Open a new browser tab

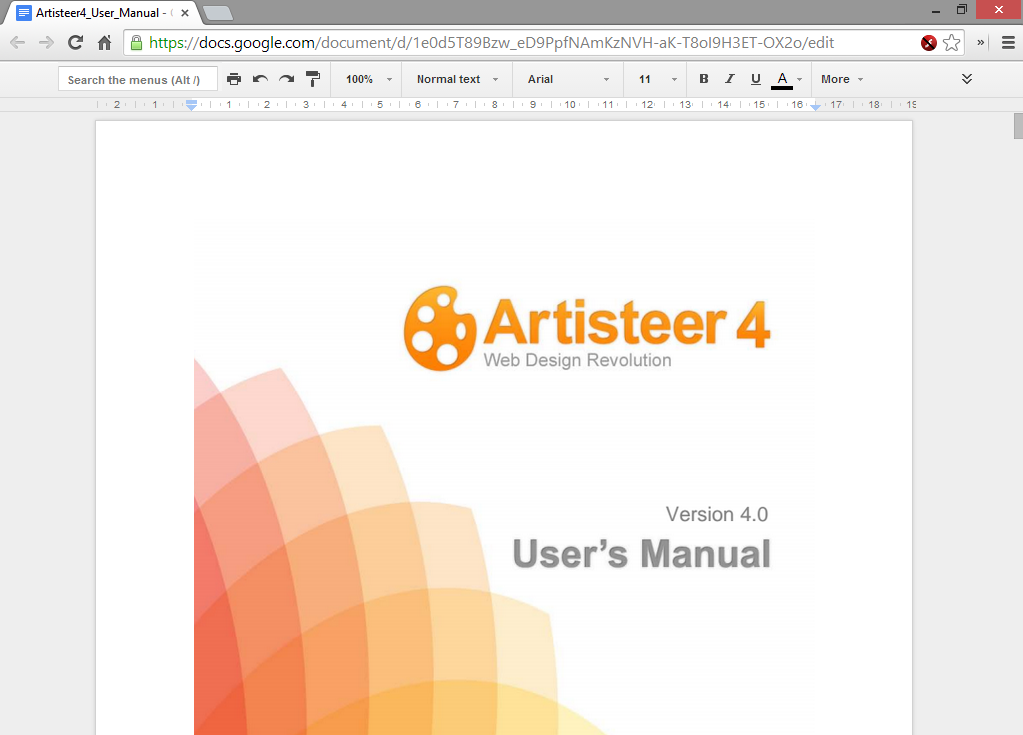tap(218, 12)
